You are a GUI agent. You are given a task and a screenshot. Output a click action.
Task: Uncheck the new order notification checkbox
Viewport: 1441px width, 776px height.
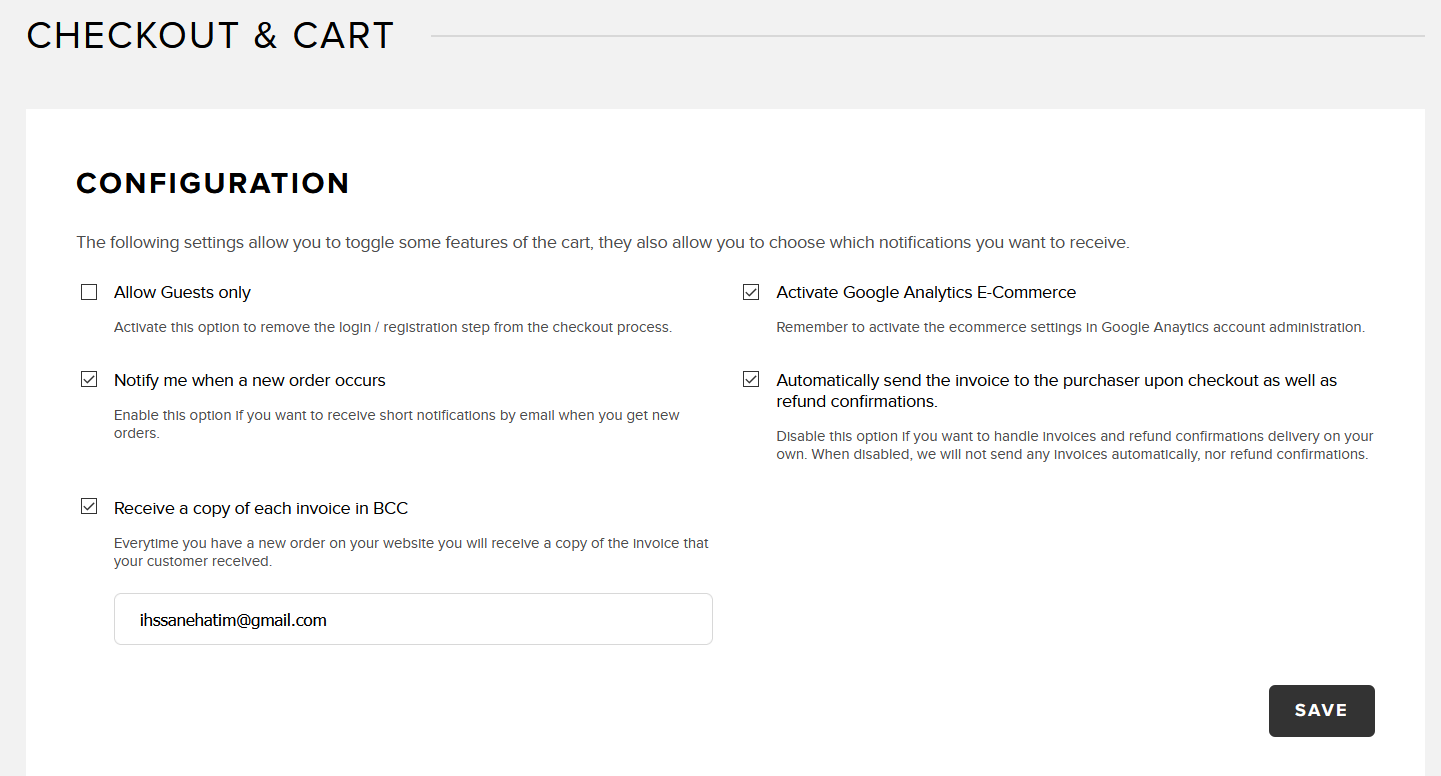pos(89,379)
